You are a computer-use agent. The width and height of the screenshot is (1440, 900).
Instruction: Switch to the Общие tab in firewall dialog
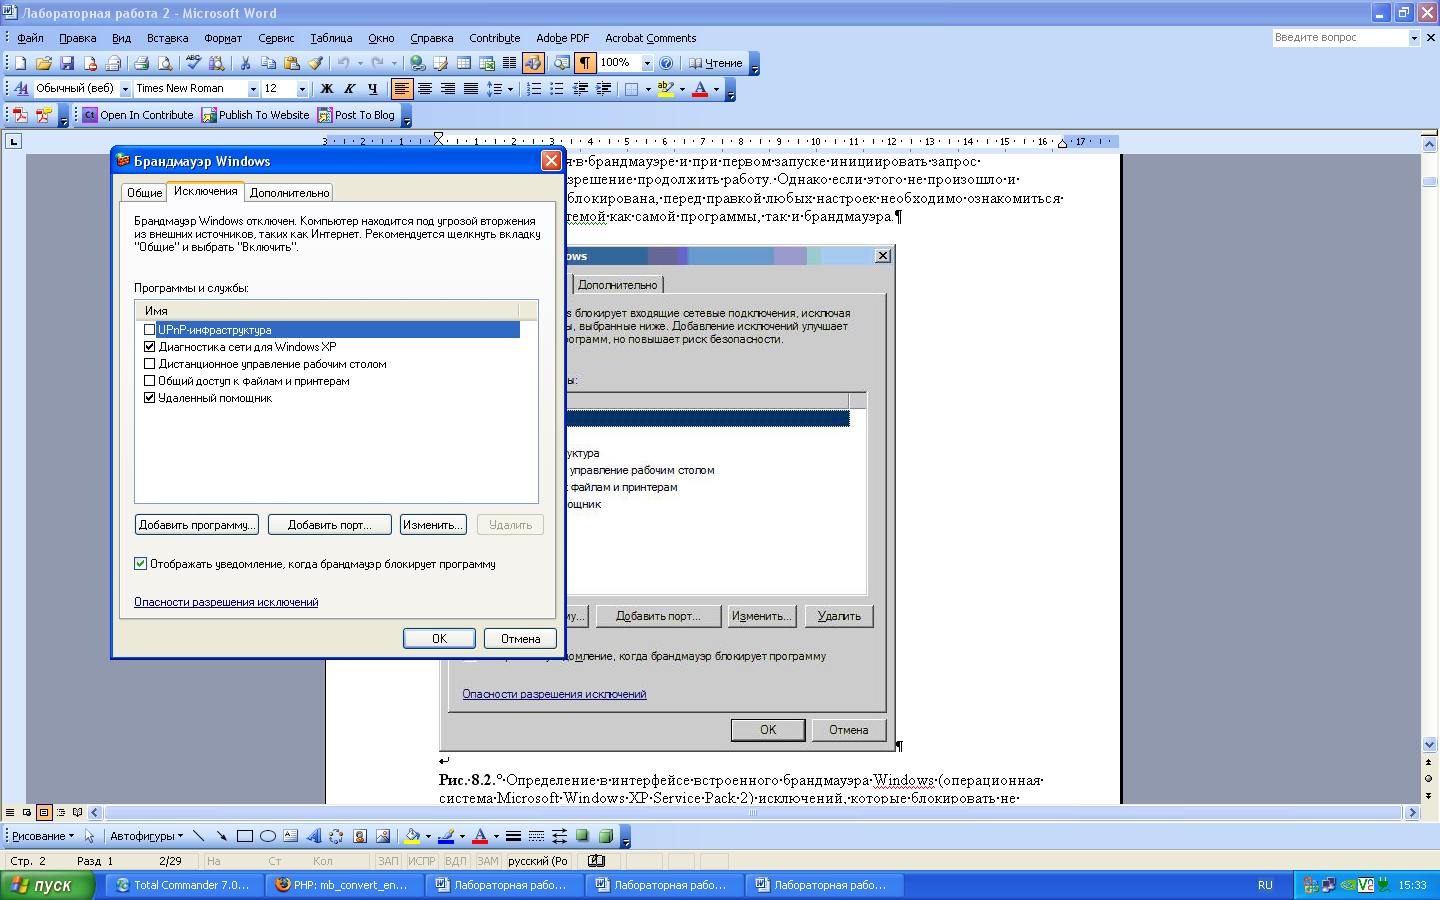144,193
